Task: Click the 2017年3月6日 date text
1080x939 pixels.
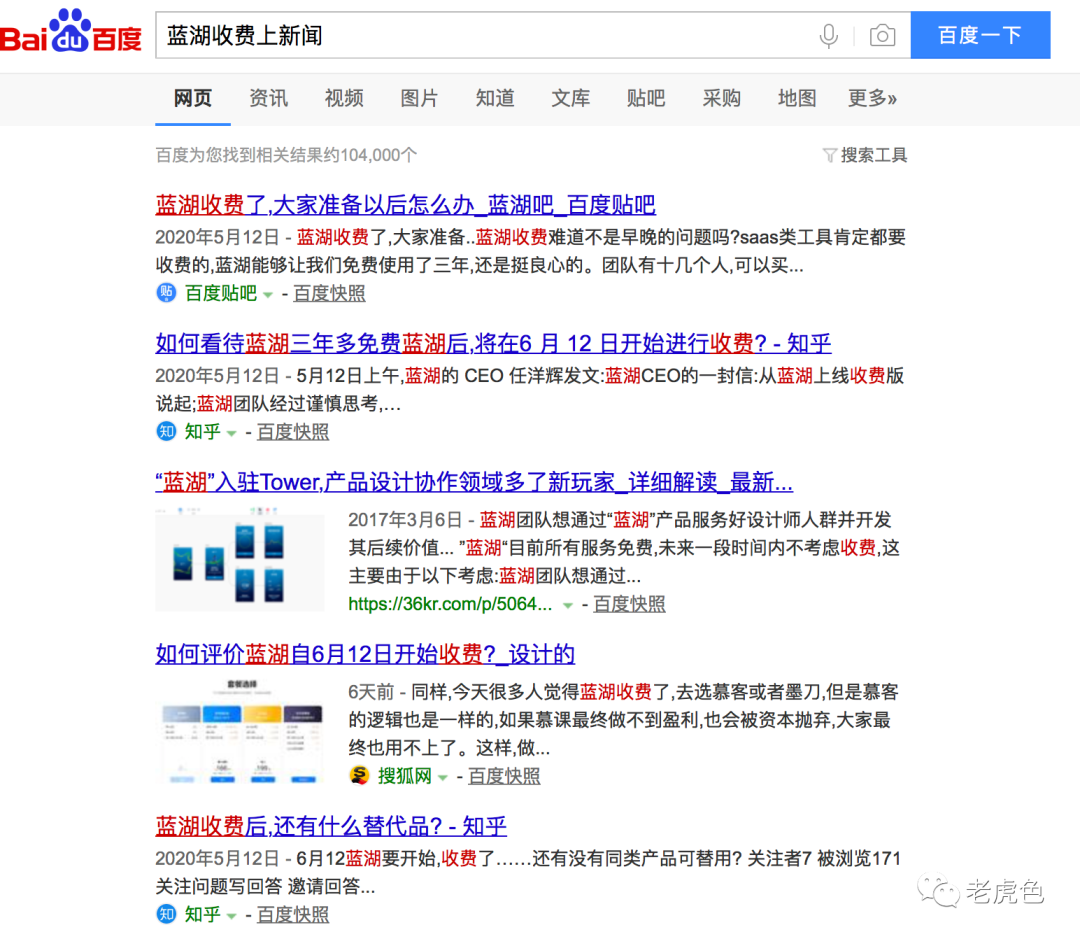Action: (404, 520)
